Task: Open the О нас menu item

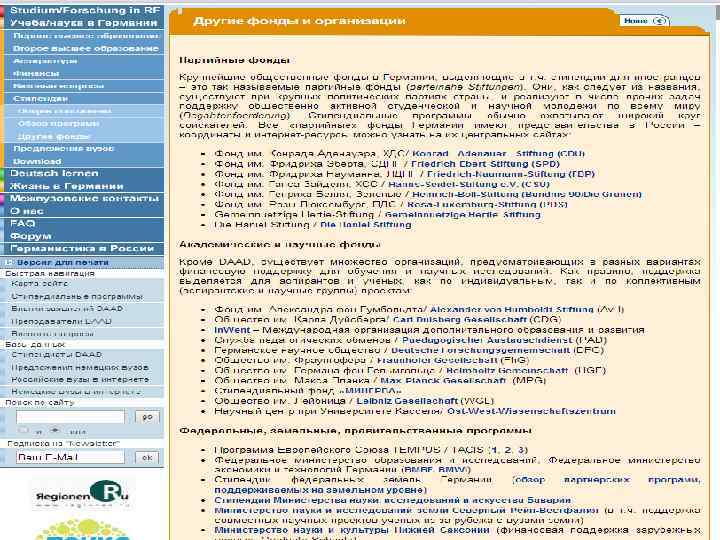Action: pos(27,211)
